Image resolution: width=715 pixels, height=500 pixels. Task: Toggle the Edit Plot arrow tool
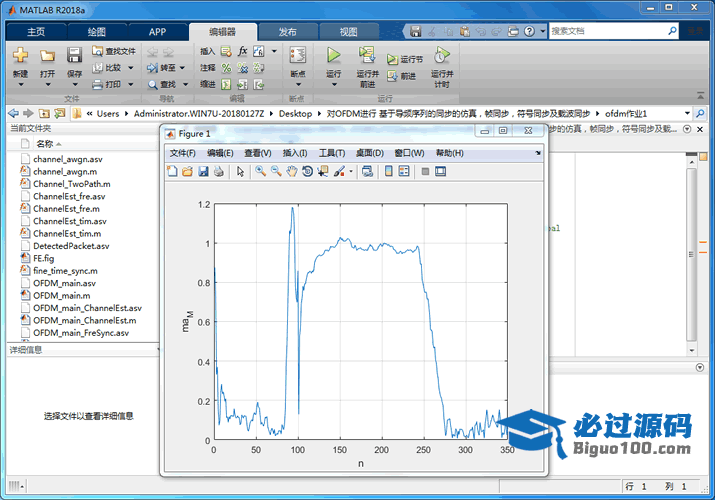pyautogui.click(x=240, y=172)
